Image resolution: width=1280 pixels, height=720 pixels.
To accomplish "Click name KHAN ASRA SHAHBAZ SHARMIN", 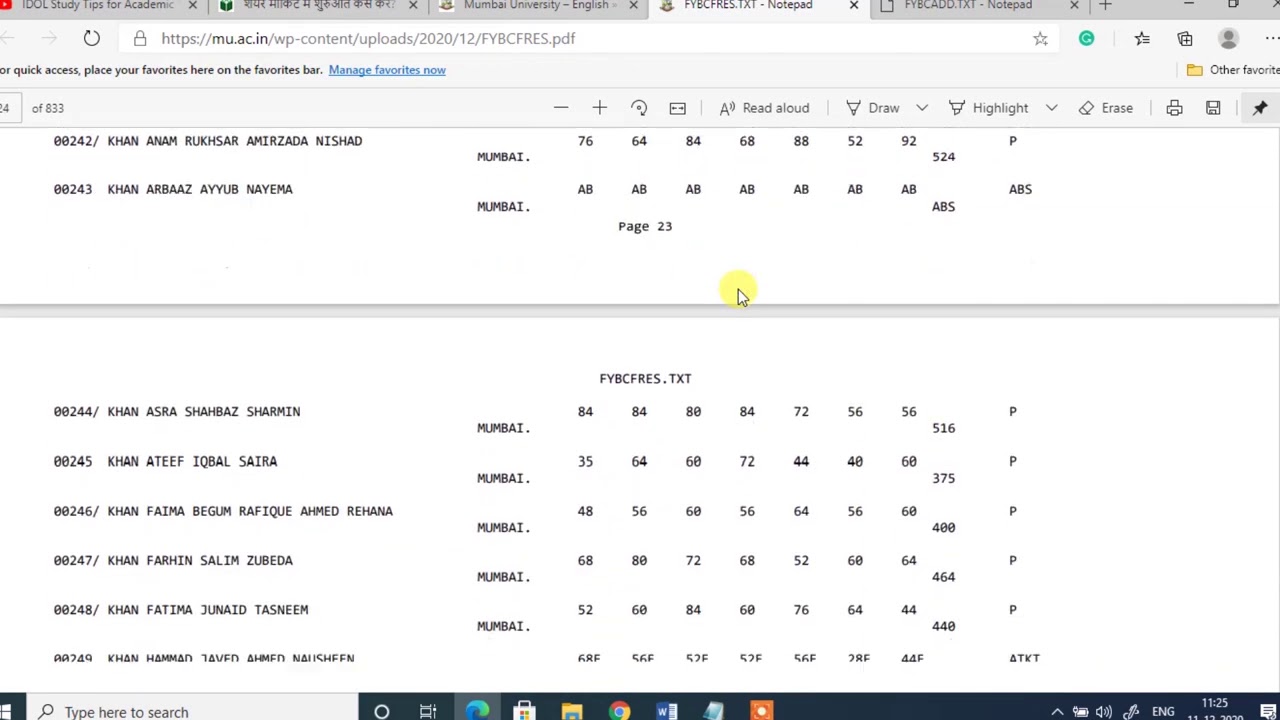I will [x=204, y=412].
